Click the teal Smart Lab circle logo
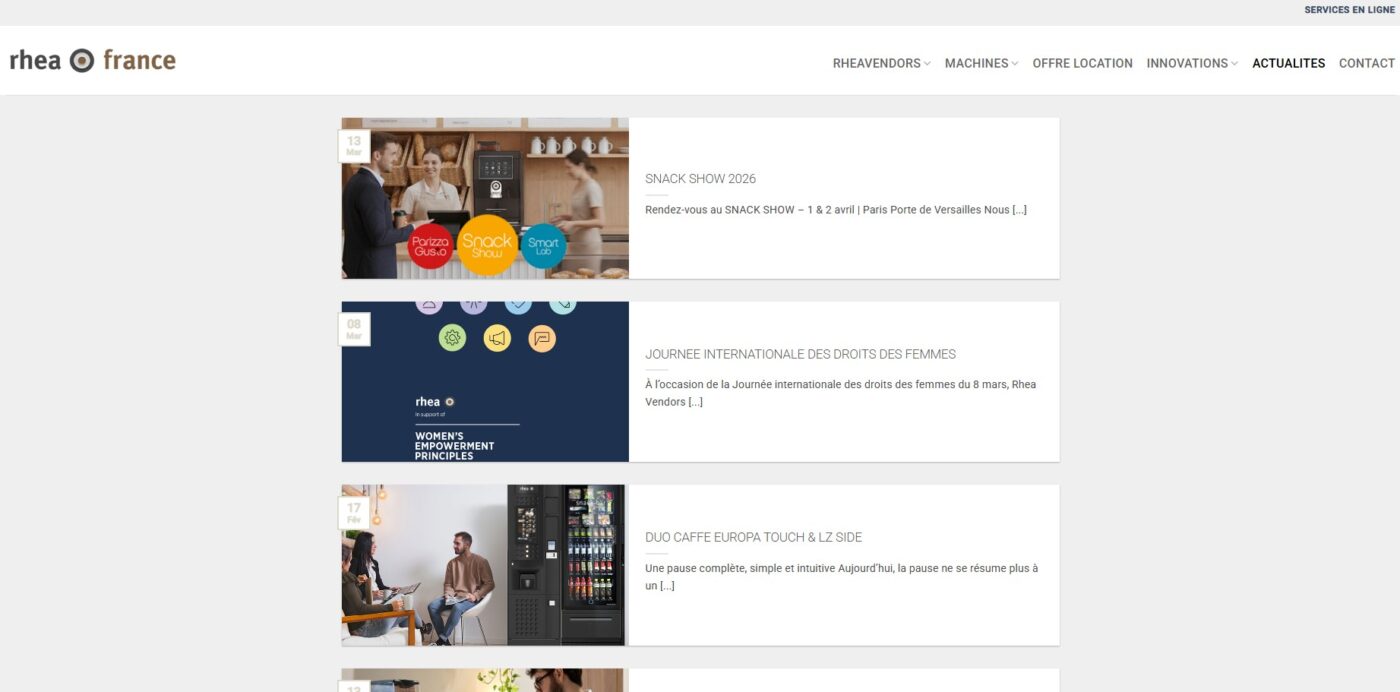Viewport: 1400px width, 692px height. point(543,245)
